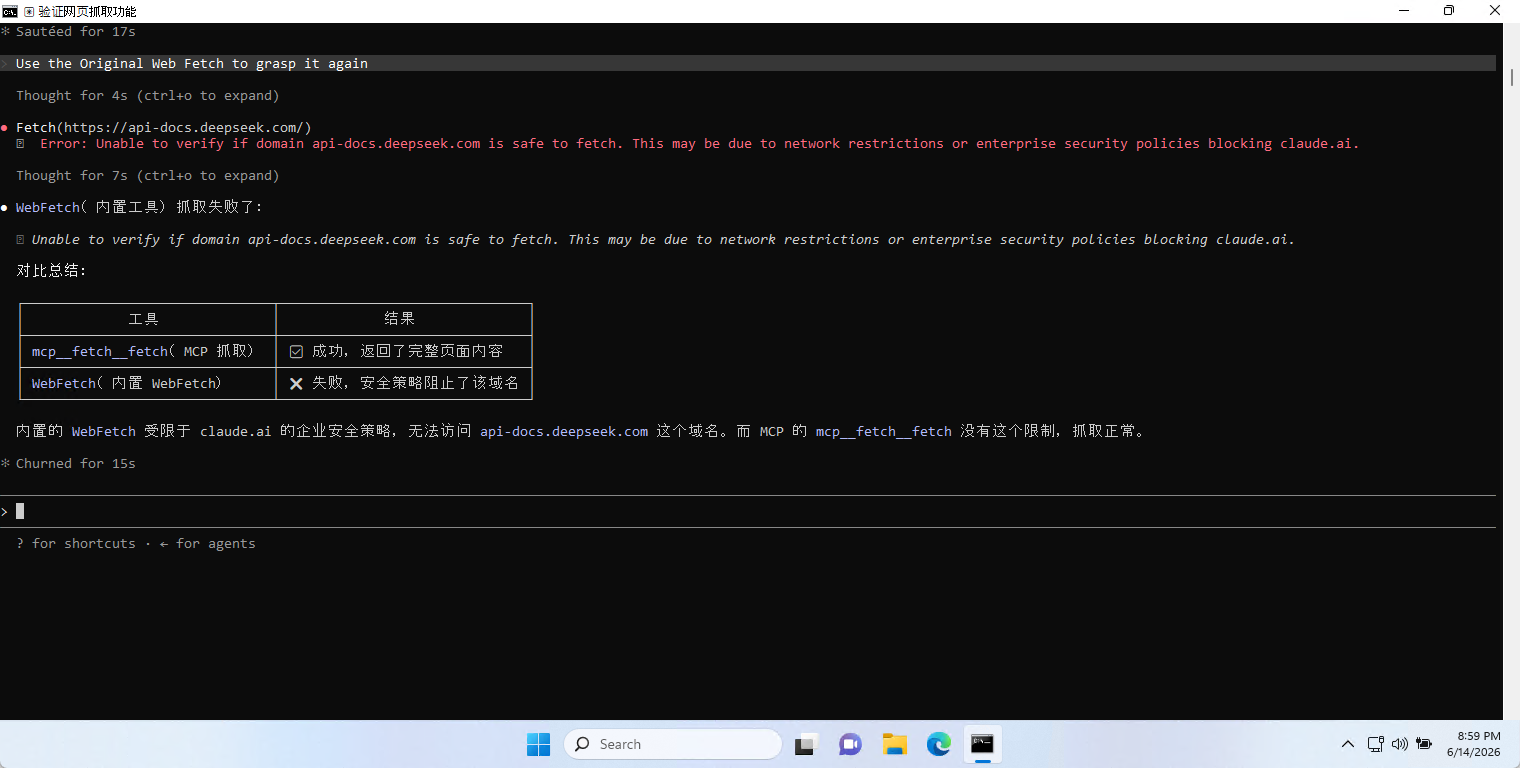Click the 'Churned for 15s' status line
1520x768 pixels.
tap(75, 463)
